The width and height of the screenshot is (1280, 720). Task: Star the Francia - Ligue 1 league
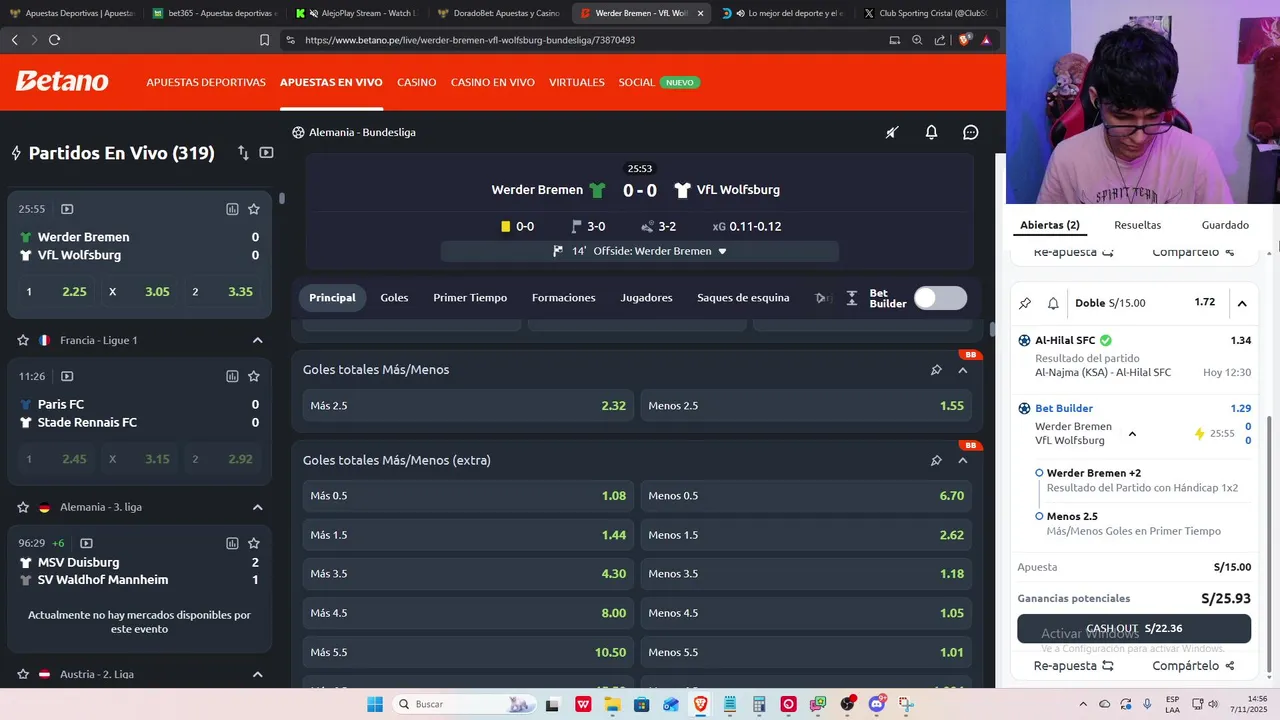pos(23,340)
